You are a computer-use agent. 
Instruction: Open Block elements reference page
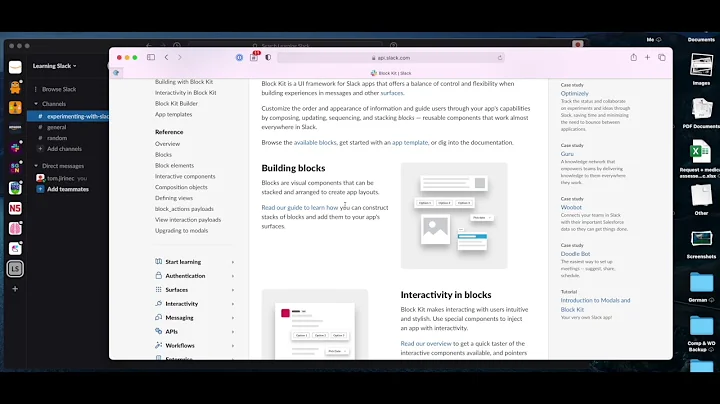point(176,165)
